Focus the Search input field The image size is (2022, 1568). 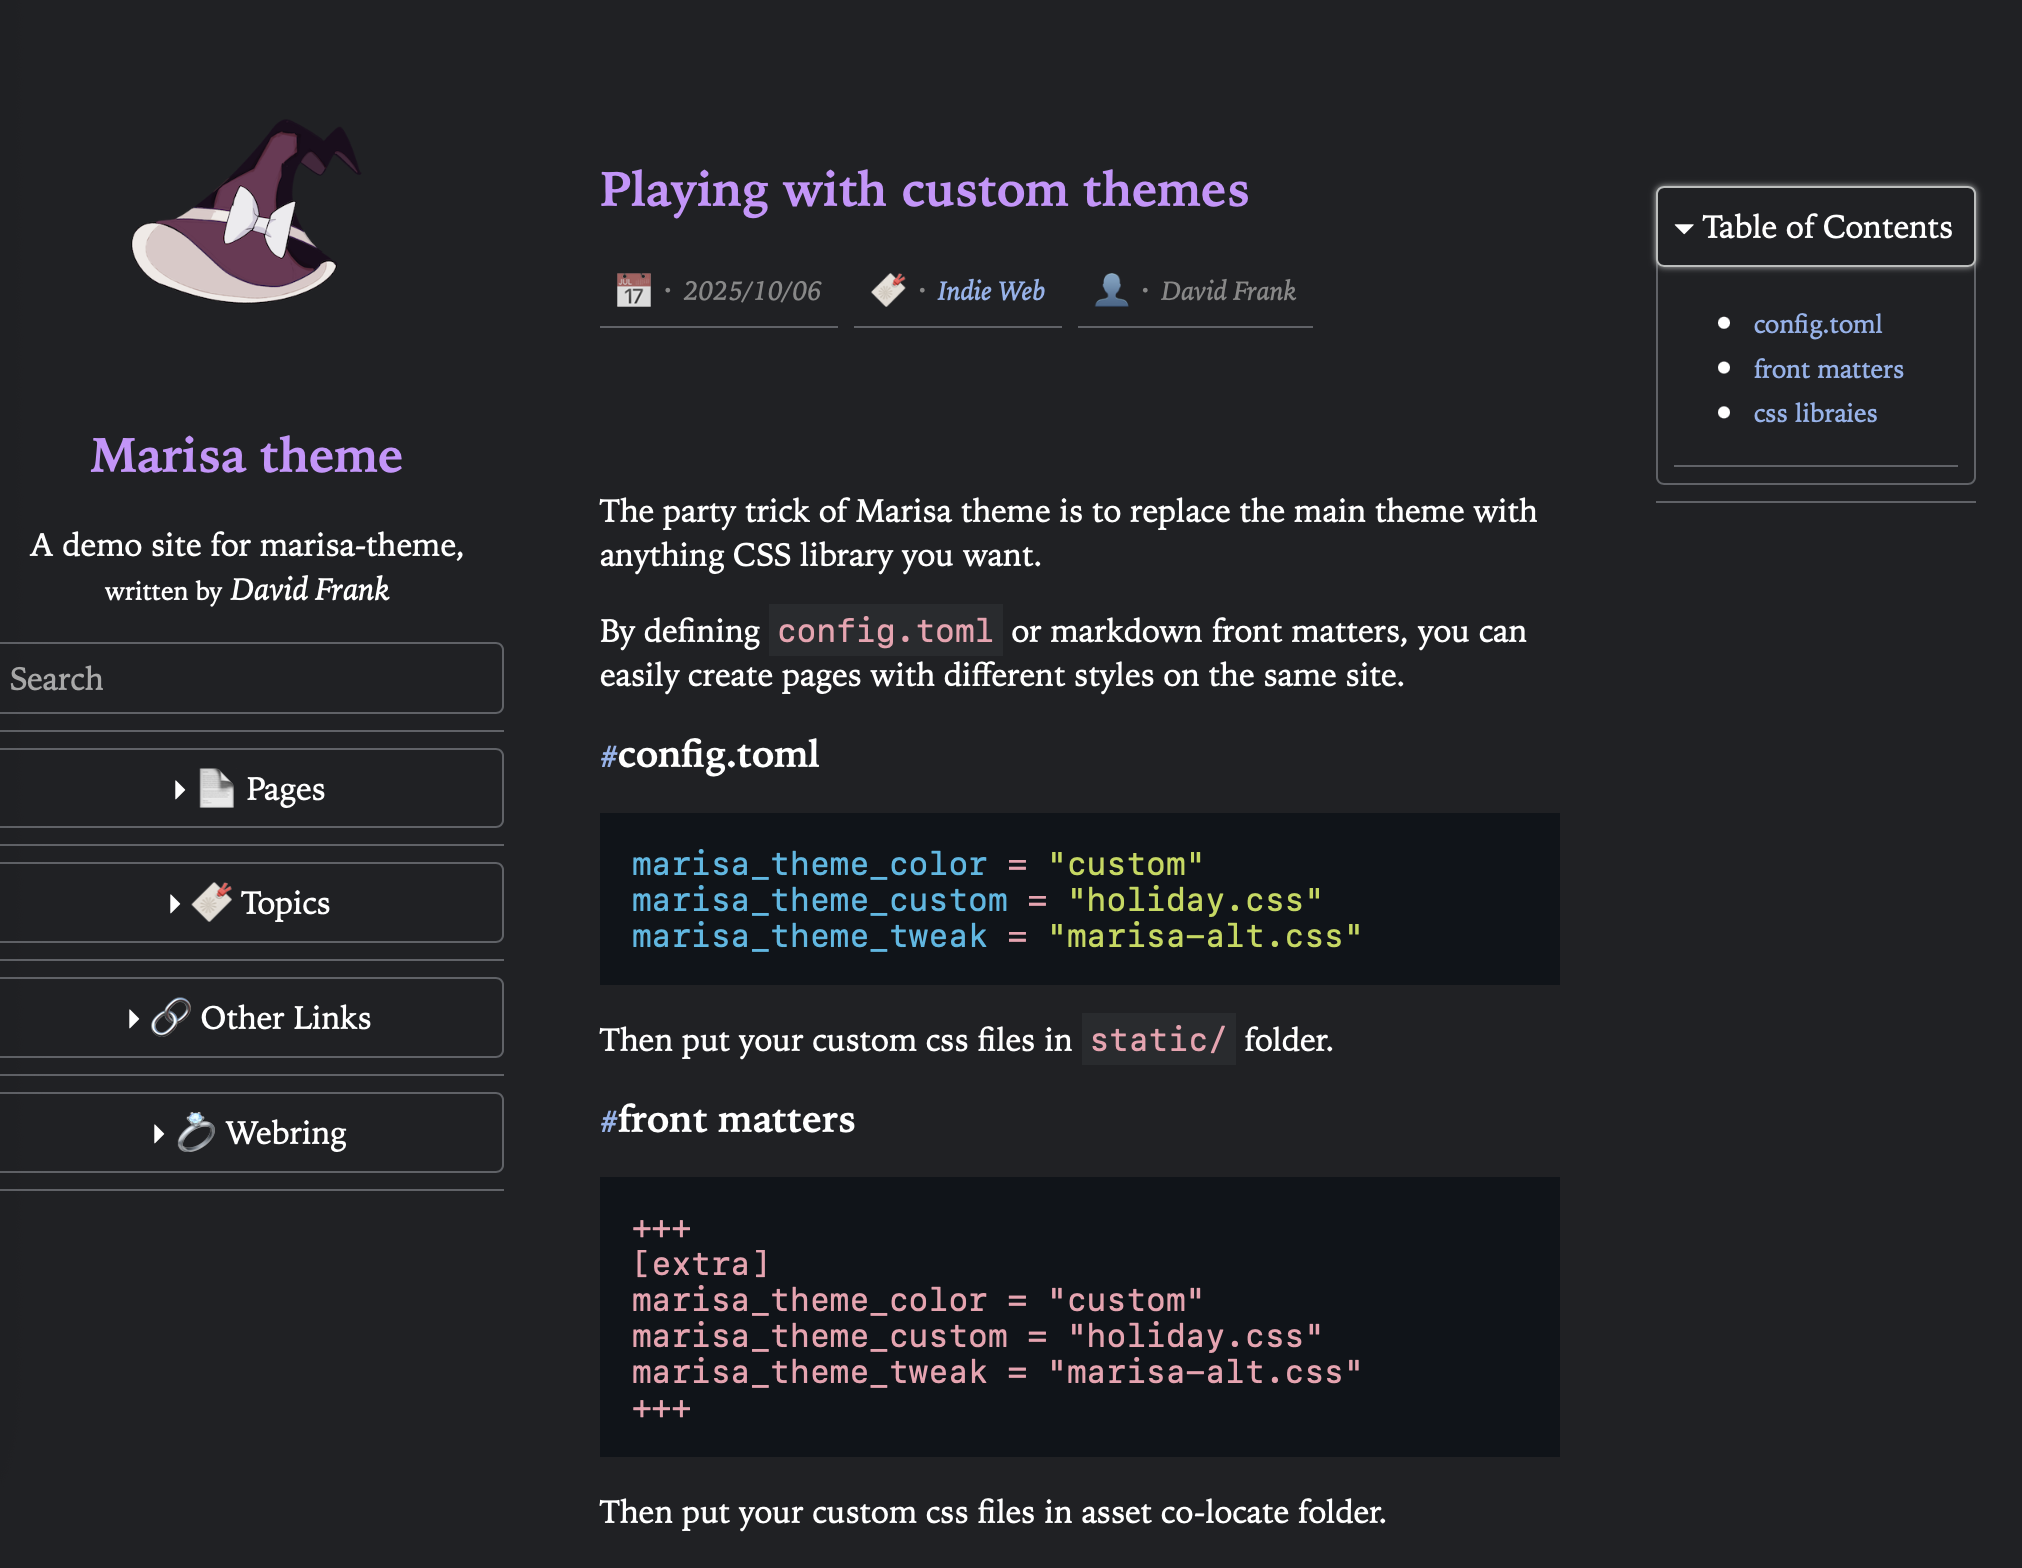(x=250, y=679)
